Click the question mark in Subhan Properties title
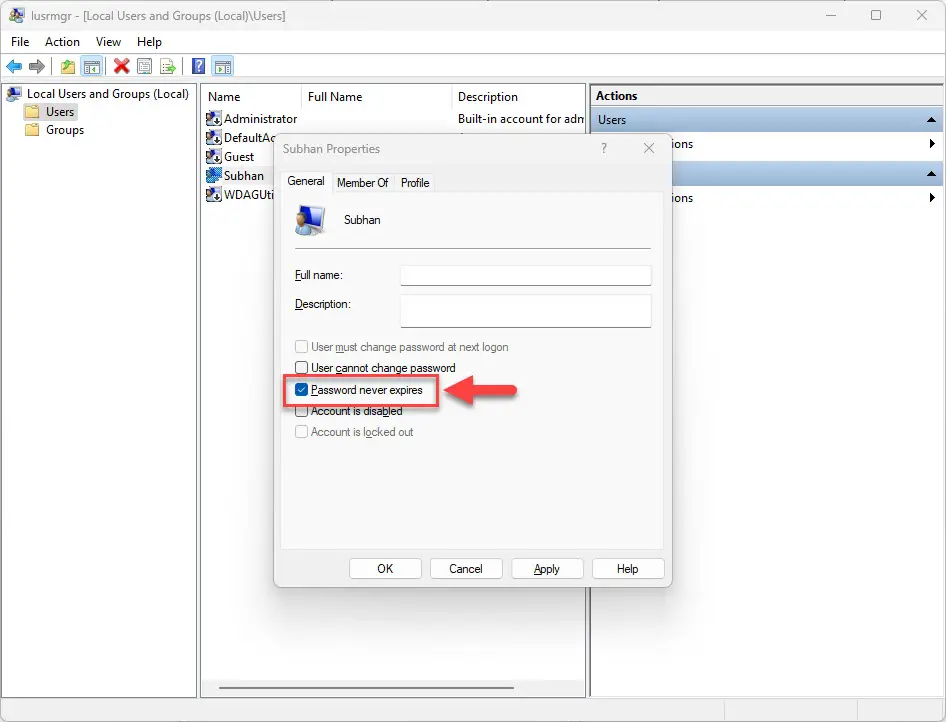This screenshot has width=946, height=722. 604,148
